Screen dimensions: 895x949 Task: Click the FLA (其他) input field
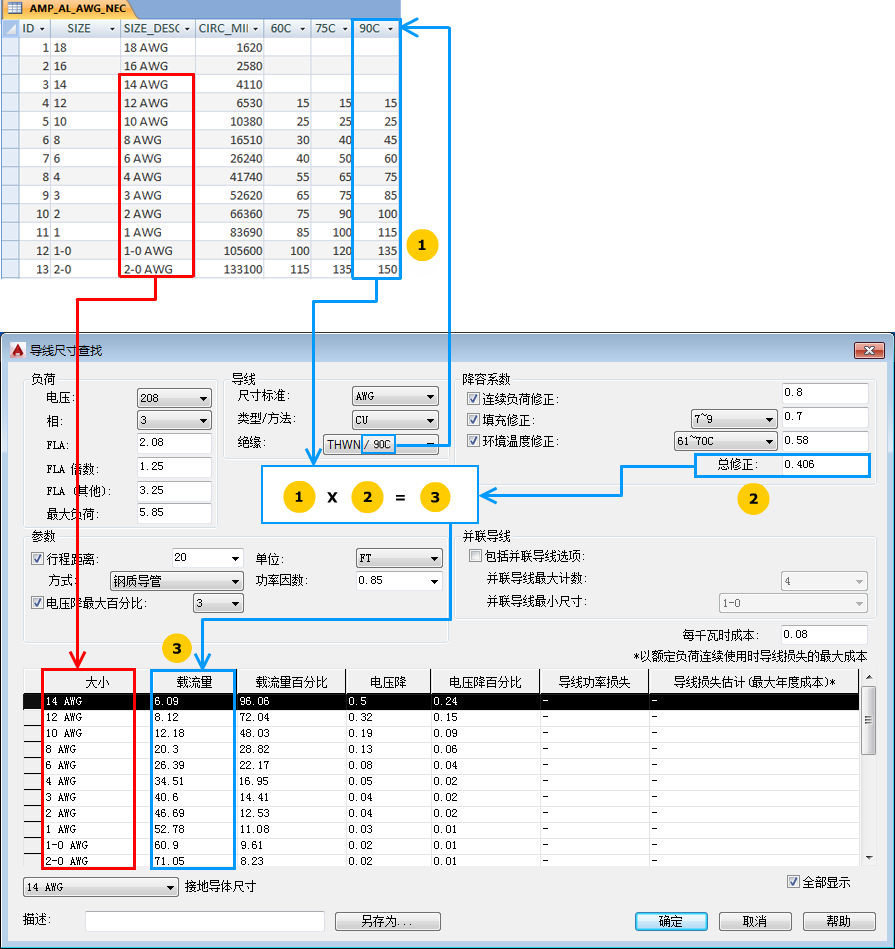coord(174,490)
